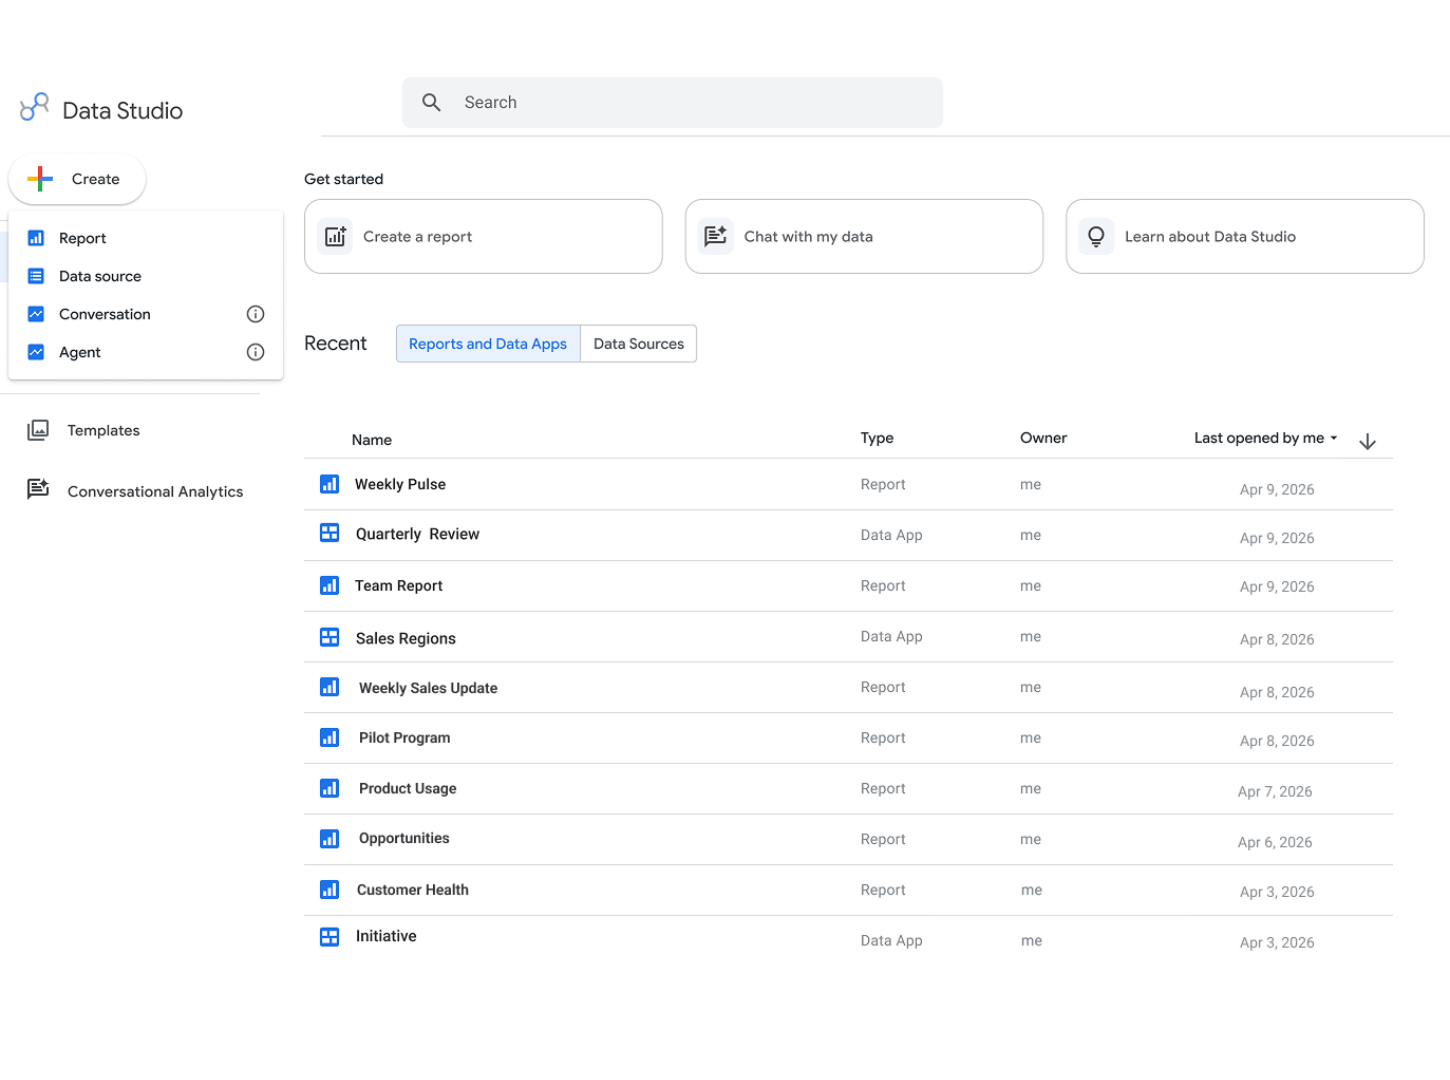Open Chat with my data
Screen dimensions: 1450x1080
click(863, 236)
